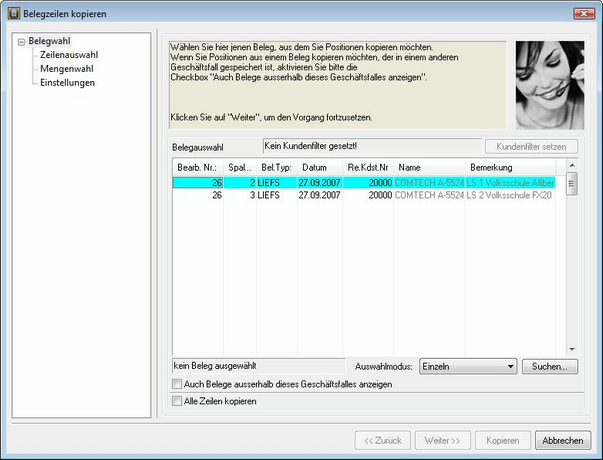Open the Auswahlmodus dropdown

click(510, 367)
